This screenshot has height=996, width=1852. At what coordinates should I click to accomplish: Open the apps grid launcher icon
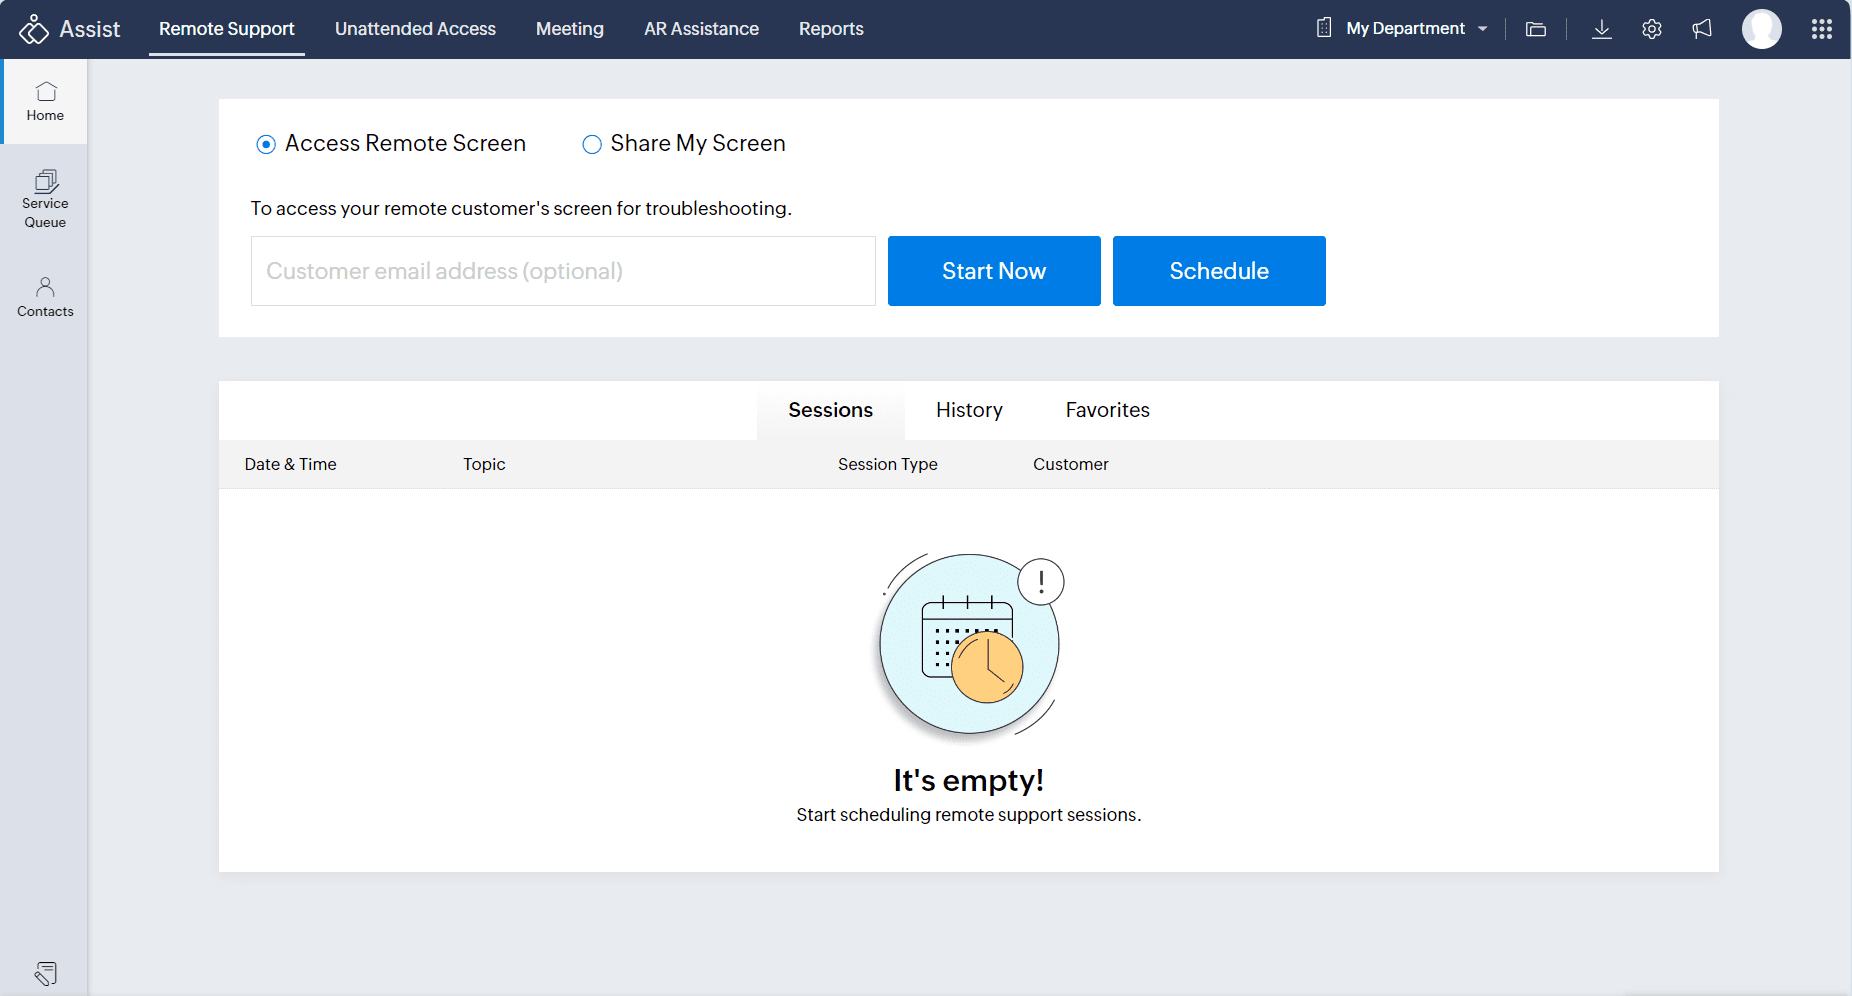(1821, 29)
